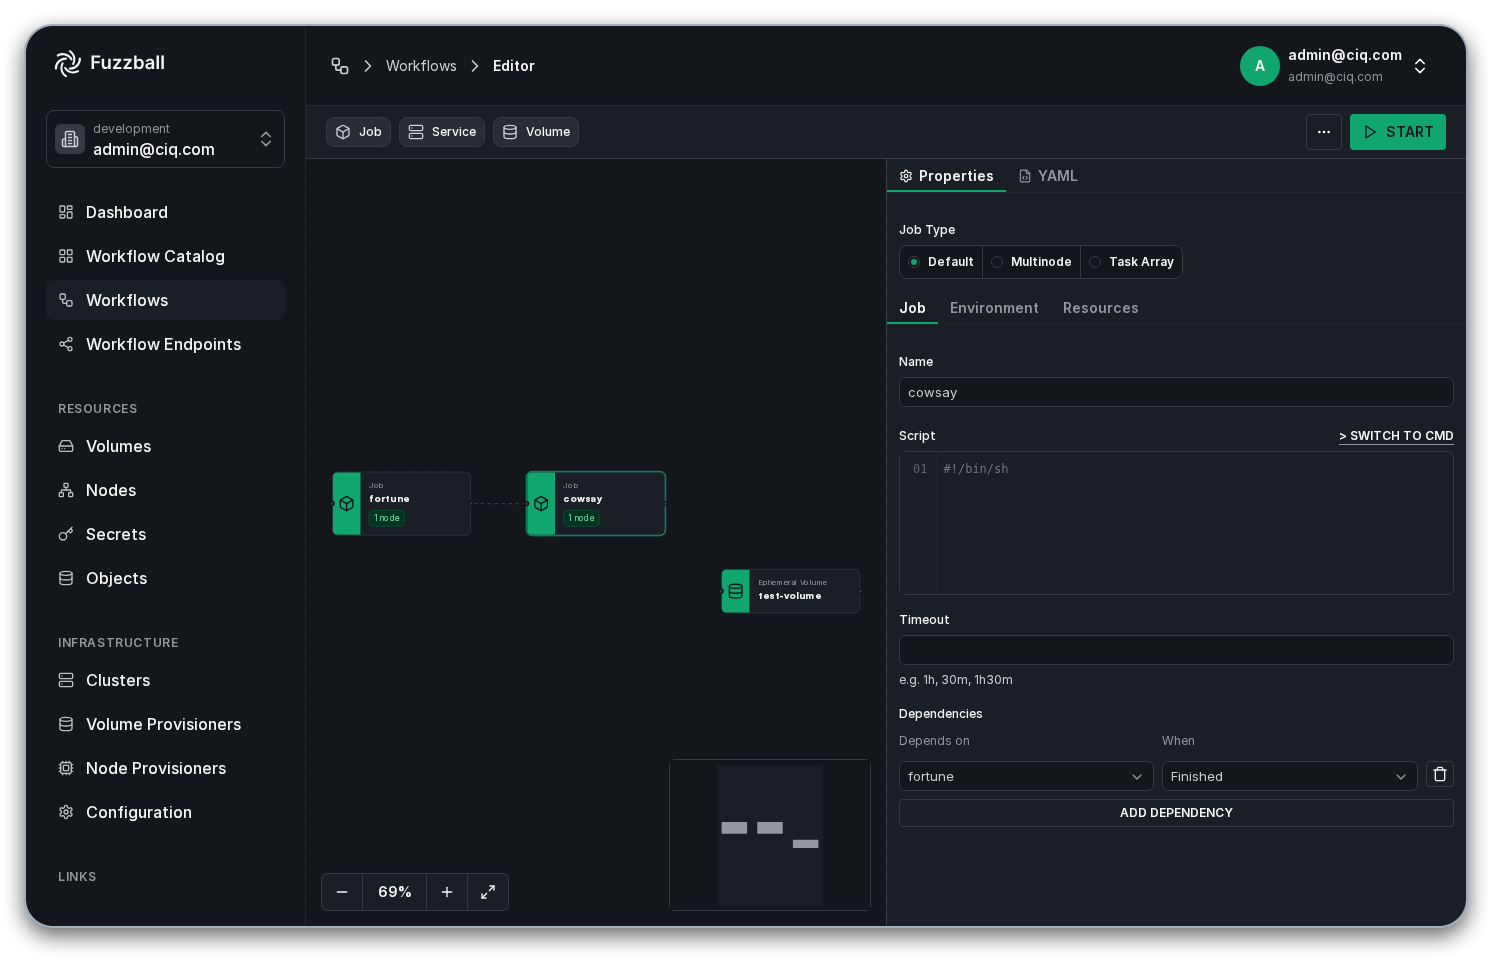Screen dimensions: 1492x960
Task: Start the workflow with START button
Action: click(x=1398, y=132)
